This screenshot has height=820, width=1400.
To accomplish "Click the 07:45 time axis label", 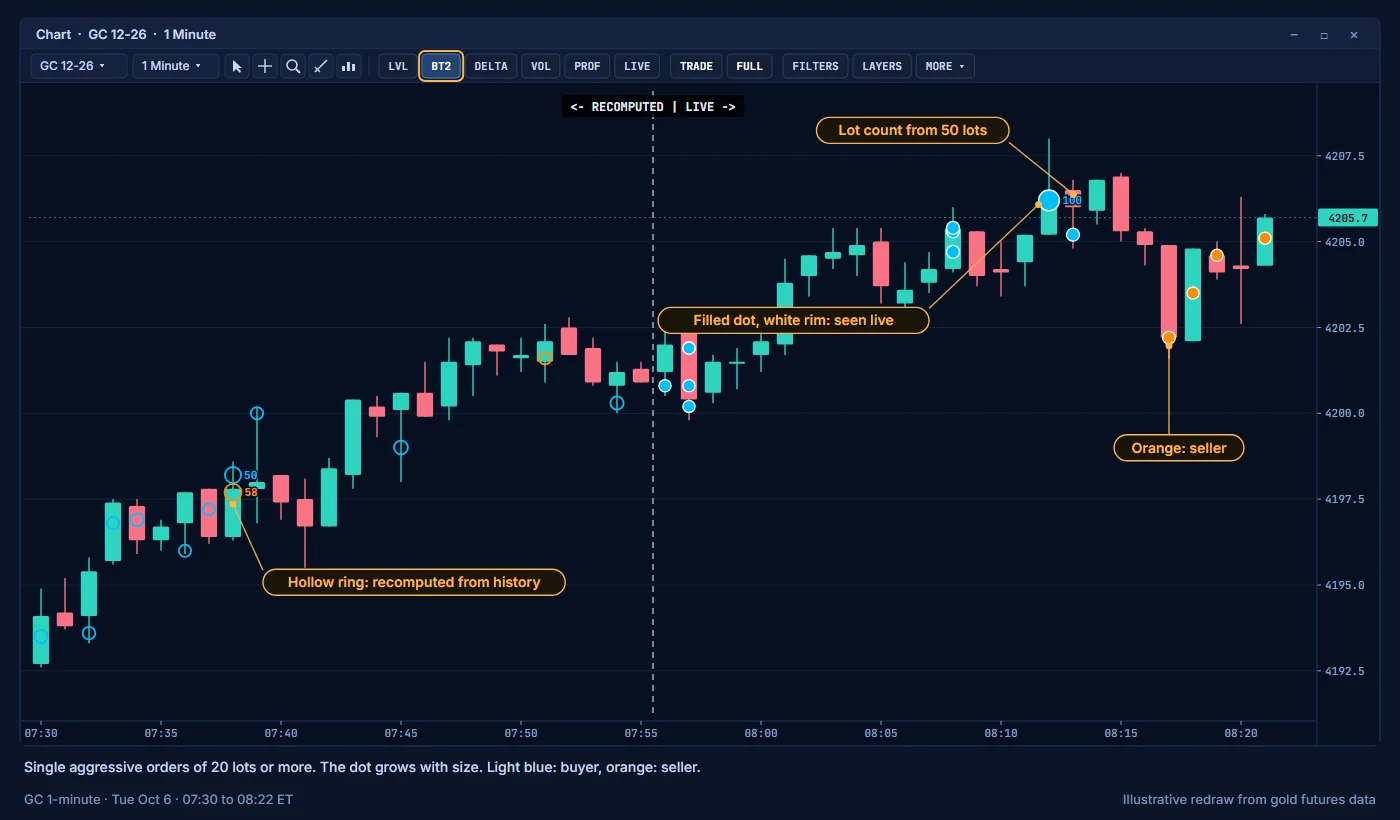I will (401, 733).
